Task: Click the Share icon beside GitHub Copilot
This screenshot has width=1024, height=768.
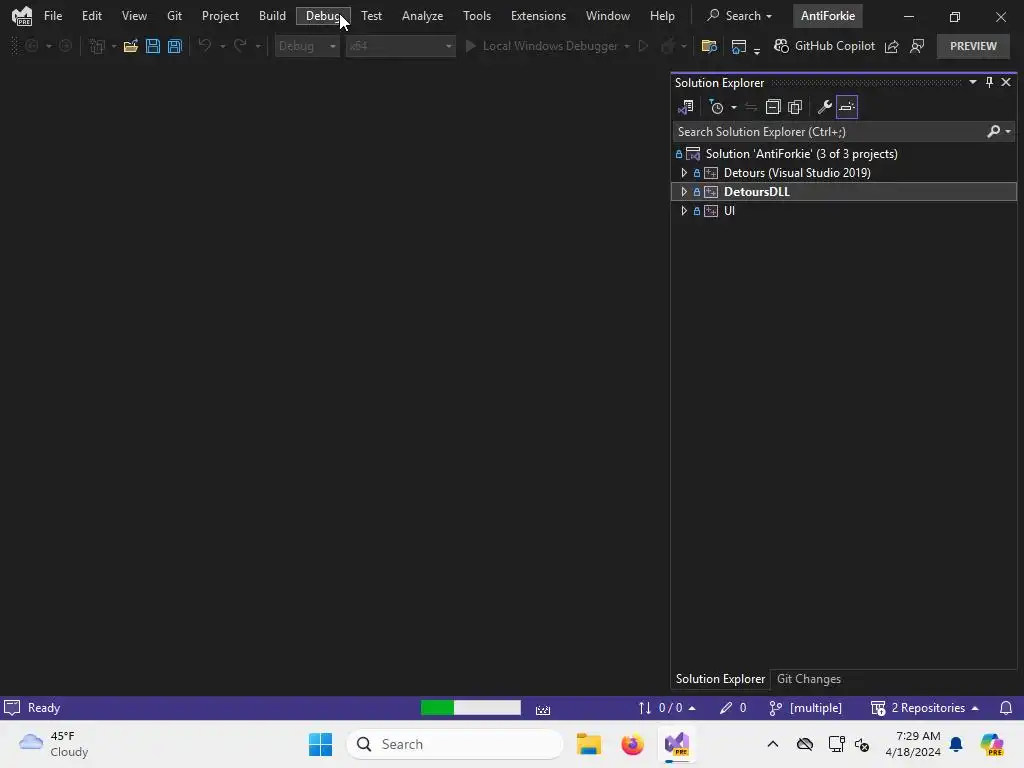Action: pyautogui.click(x=891, y=46)
